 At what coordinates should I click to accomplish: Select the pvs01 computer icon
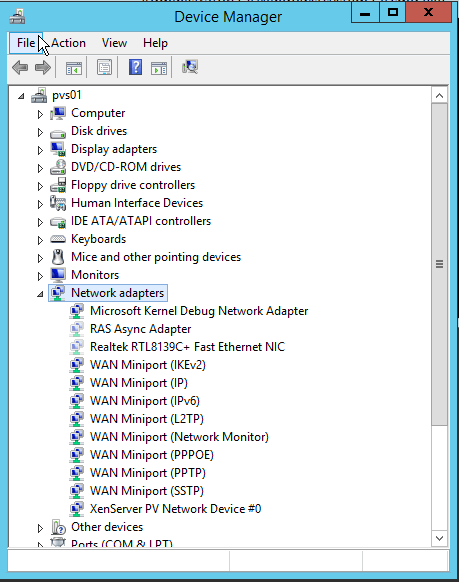click(39, 95)
